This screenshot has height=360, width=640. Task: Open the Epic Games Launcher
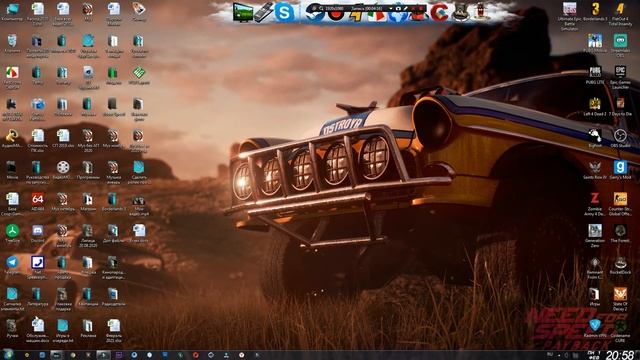620,77
